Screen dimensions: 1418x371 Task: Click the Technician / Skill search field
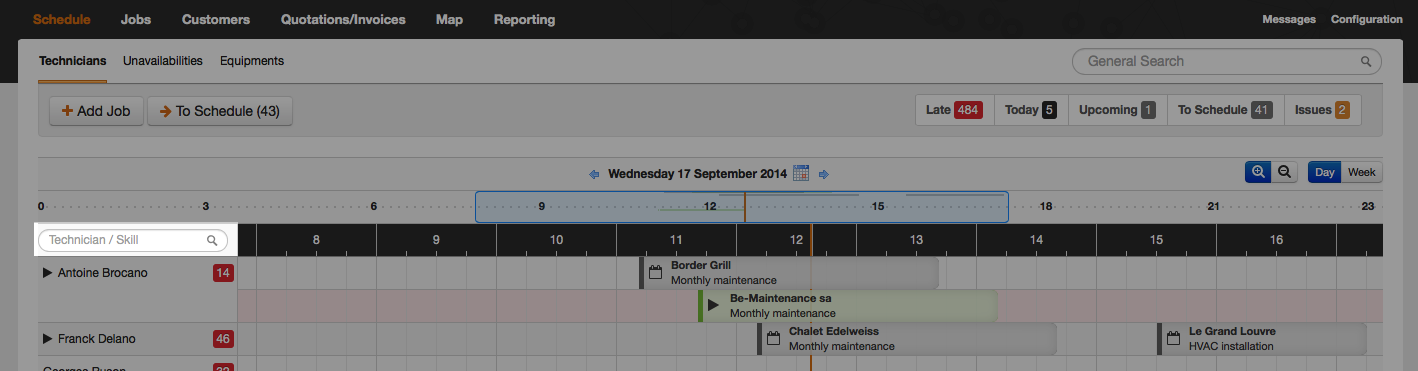point(133,240)
